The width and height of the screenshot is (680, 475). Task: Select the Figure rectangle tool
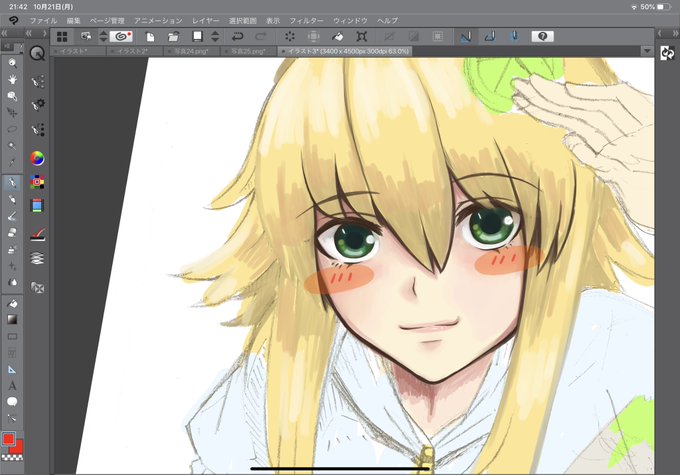[x=12, y=336]
